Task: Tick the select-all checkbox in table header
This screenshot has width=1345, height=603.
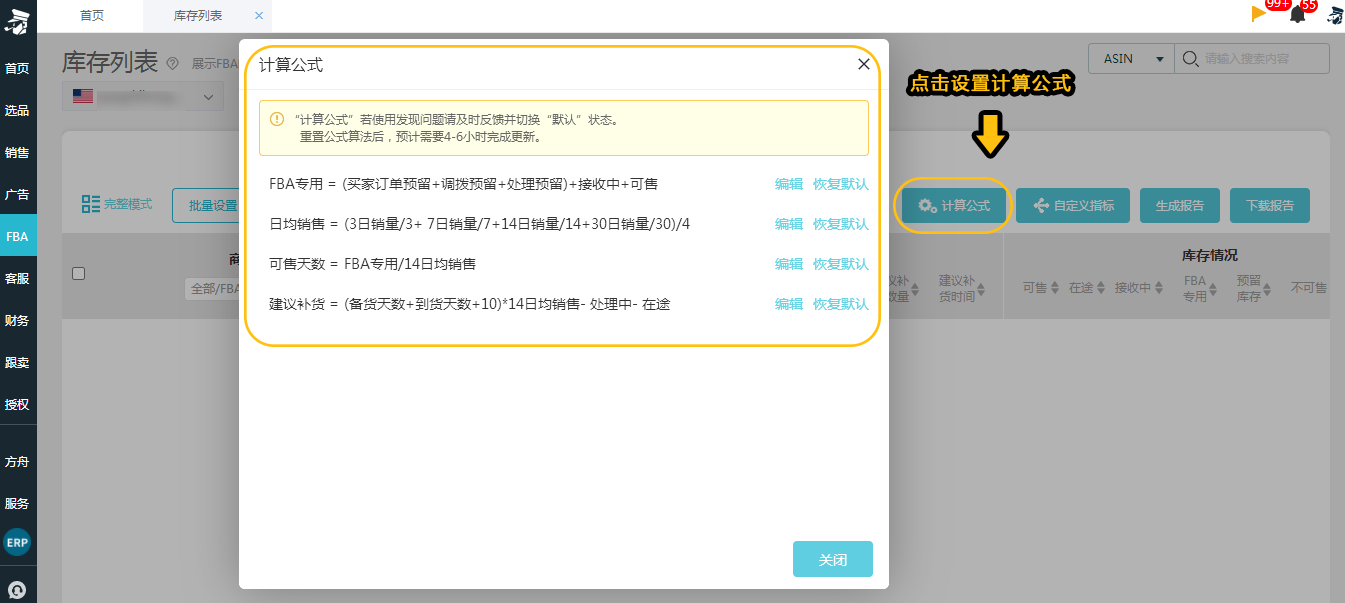Action: pyautogui.click(x=79, y=273)
